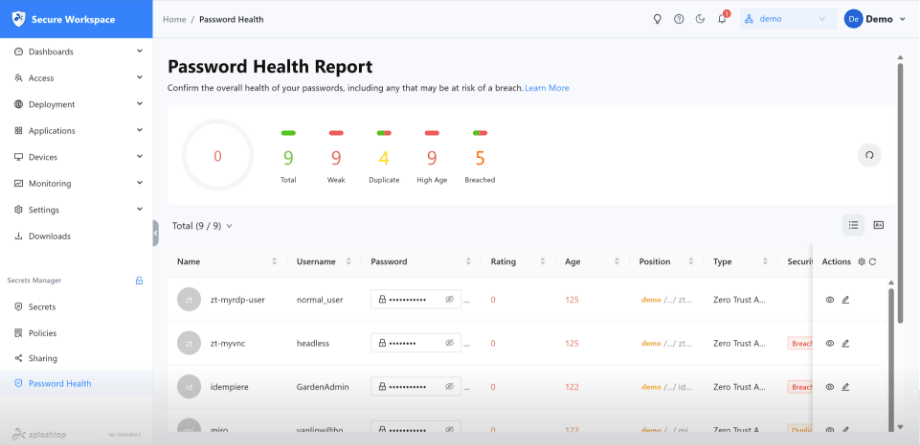Expand the Settings menu
The height and width of the screenshot is (445, 920).
76,210
